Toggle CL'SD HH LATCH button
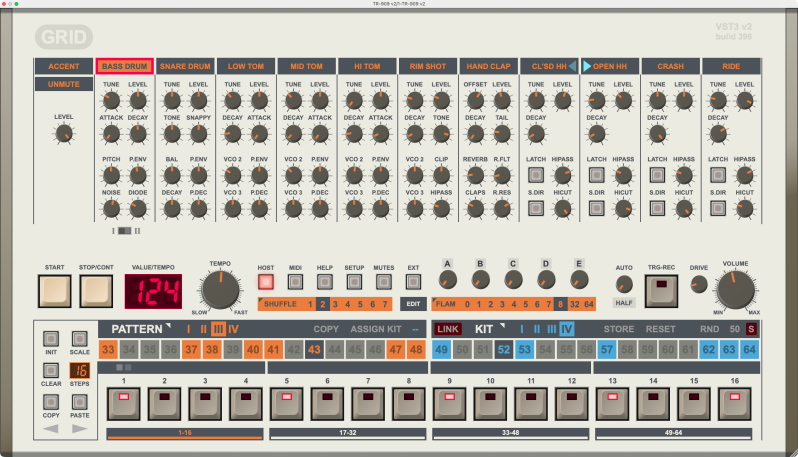Image resolution: width=798 pixels, height=457 pixels. [535, 175]
